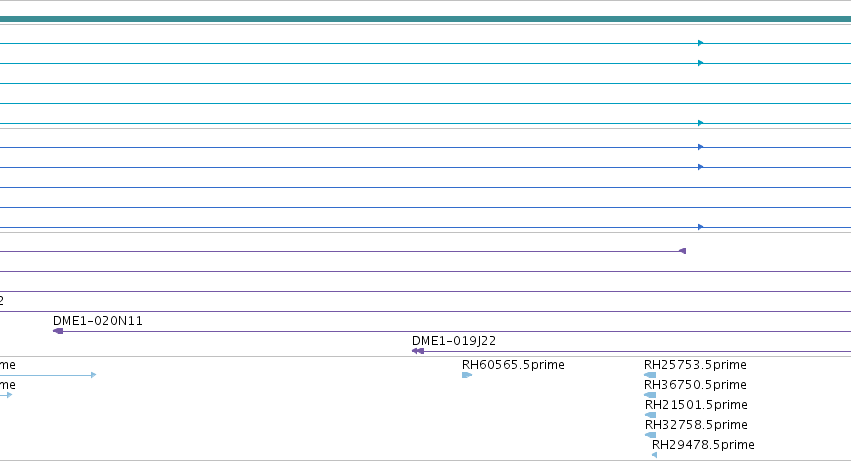Choose the RH29478.5prime label
Image resolution: width=851 pixels, height=461 pixels.
pos(703,445)
